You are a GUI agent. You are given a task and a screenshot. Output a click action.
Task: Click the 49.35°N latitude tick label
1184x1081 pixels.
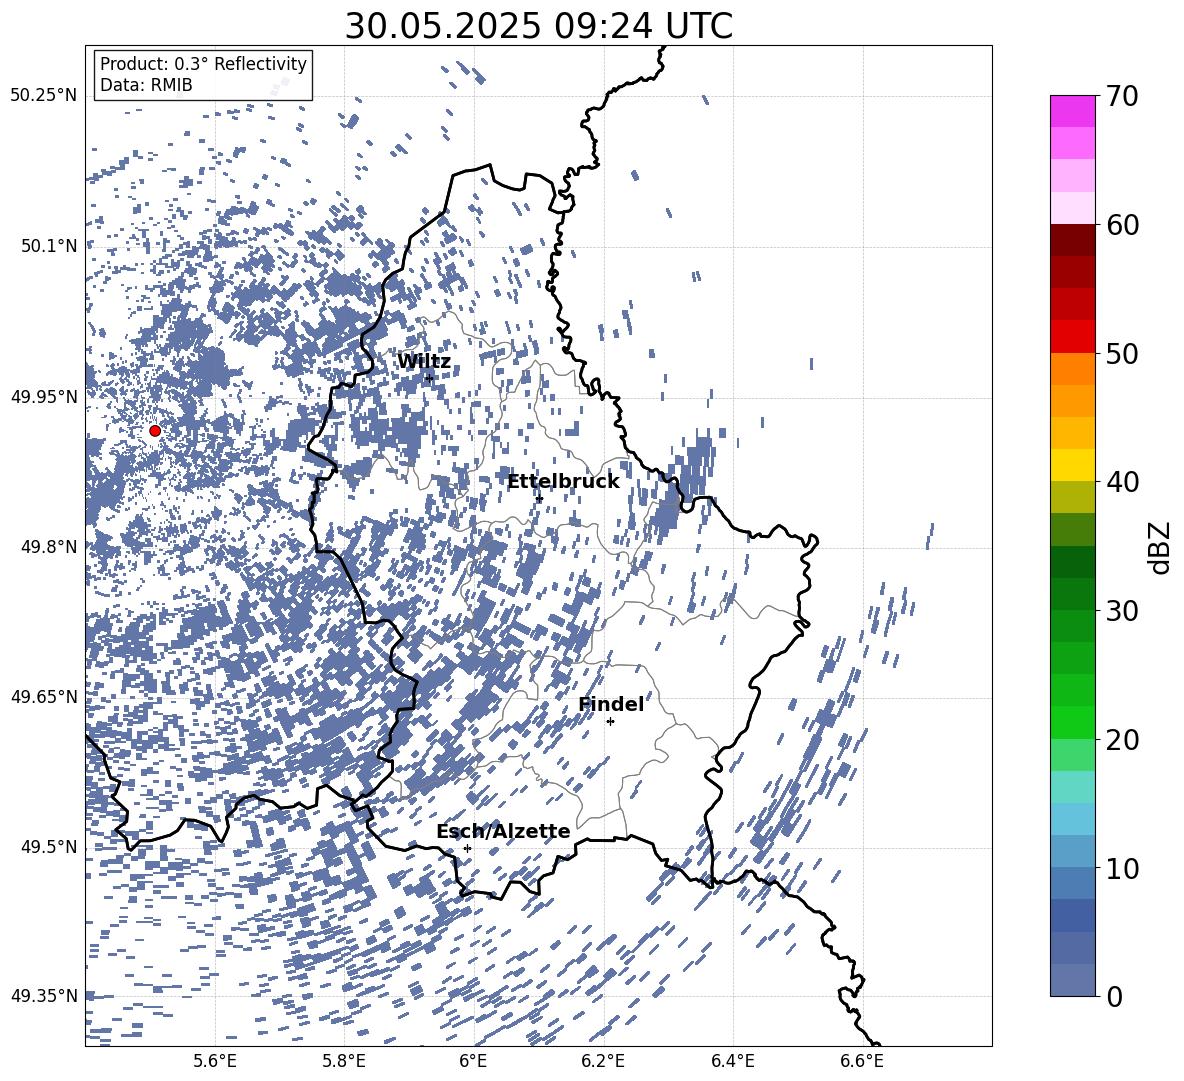coord(44,996)
